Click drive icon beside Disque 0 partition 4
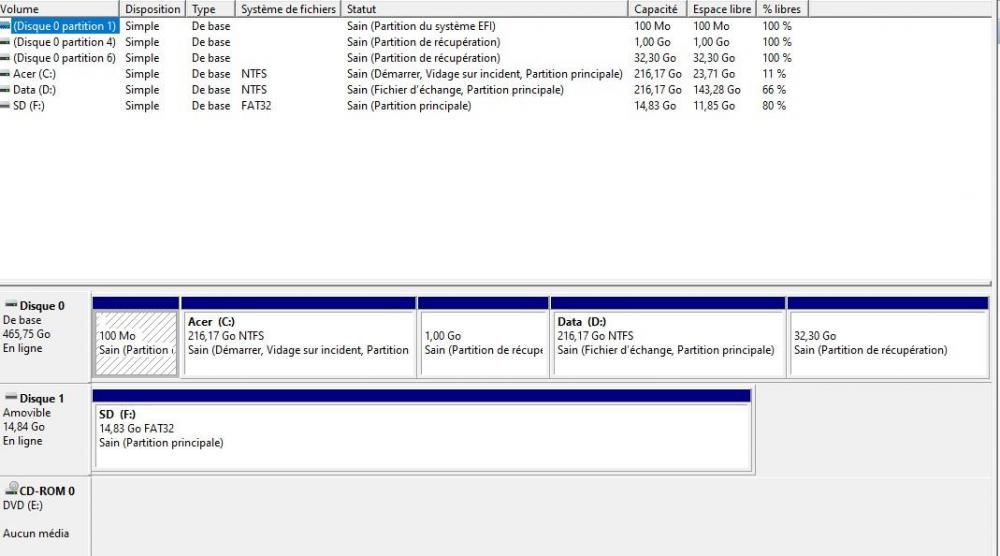The width and height of the screenshot is (1000, 556). click(x=5, y=42)
